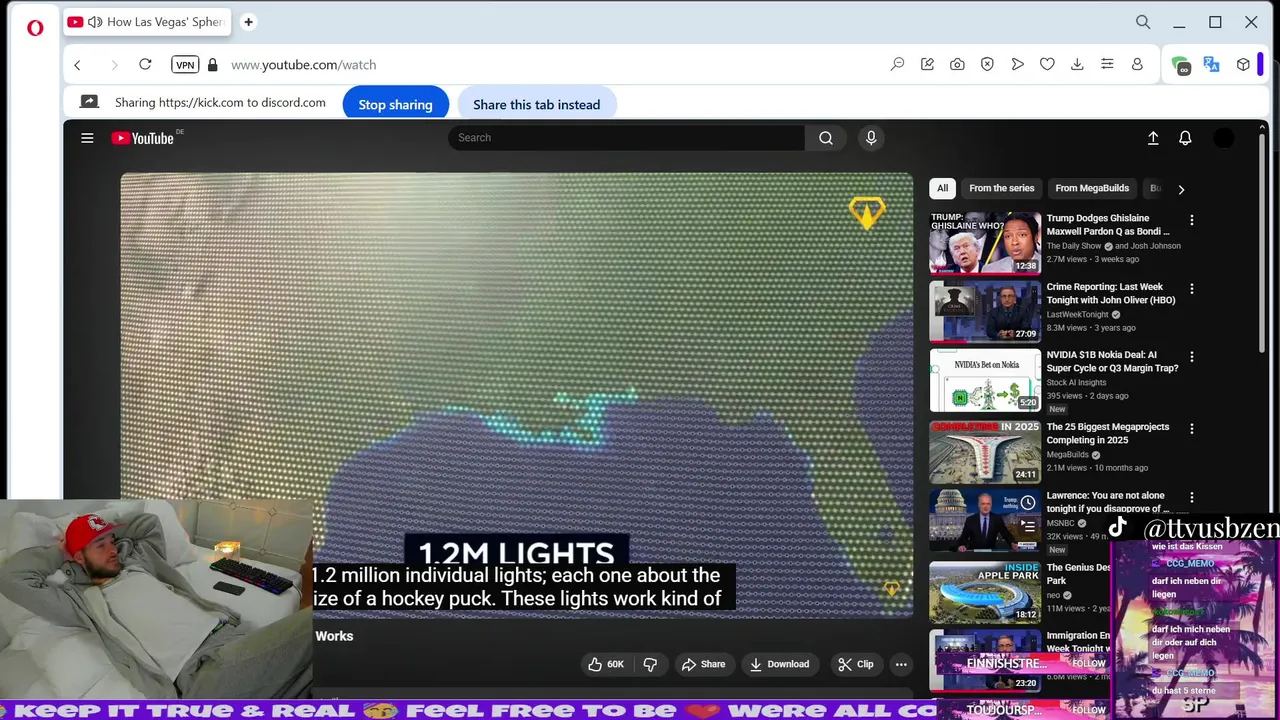Open the ad blocker shield icon
The image size is (1280, 720).
click(987, 64)
